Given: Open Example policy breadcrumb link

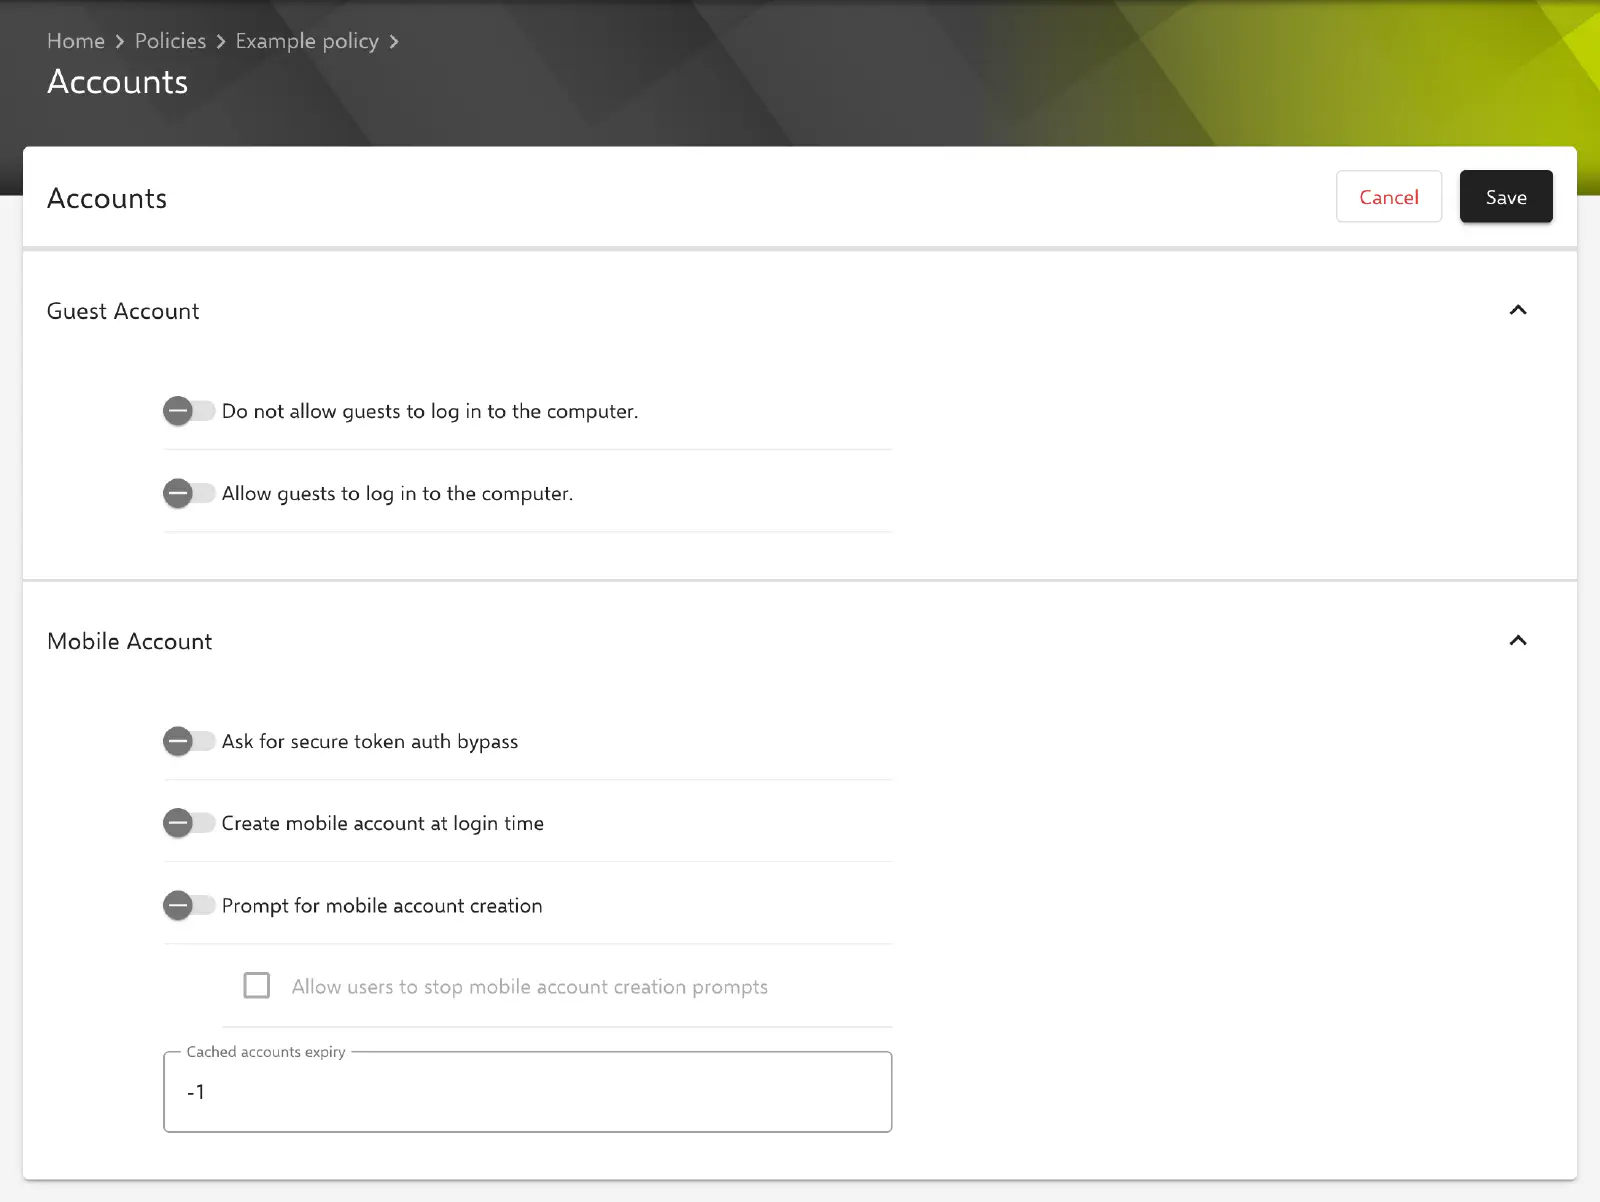Looking at the screenshot, I should tap(307, 41).
